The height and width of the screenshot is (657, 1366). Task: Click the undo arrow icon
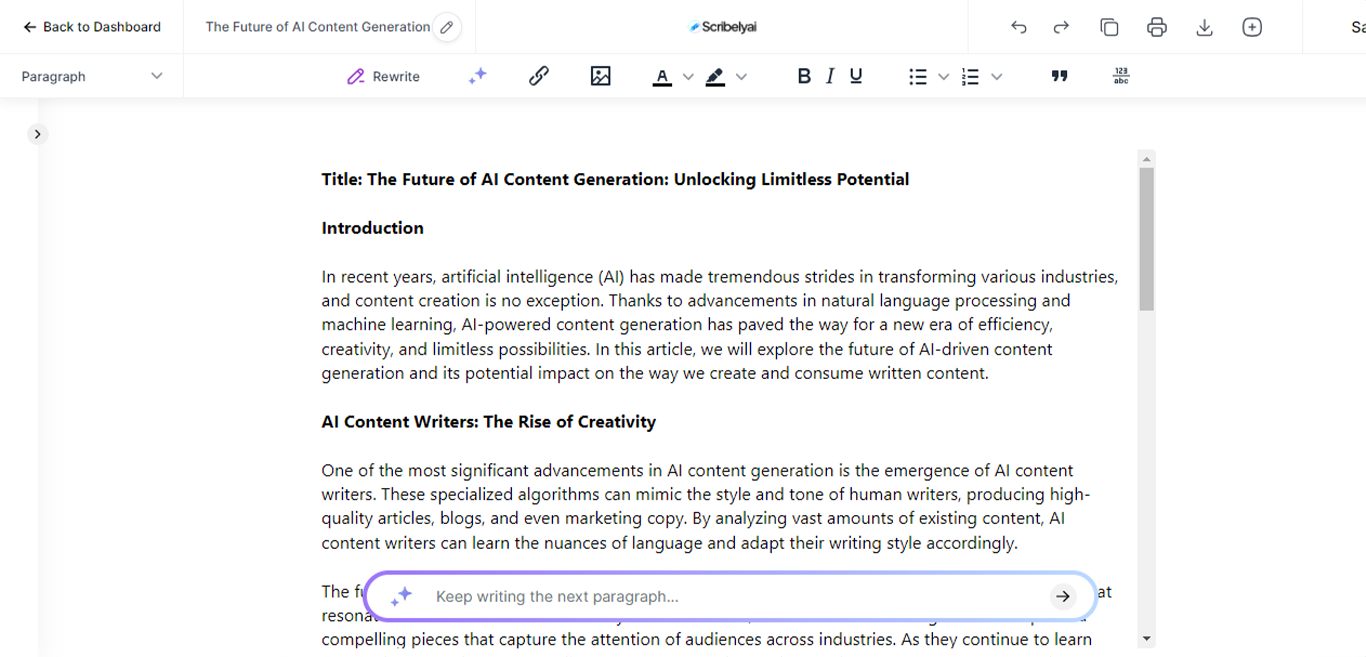click(1019, 27)
